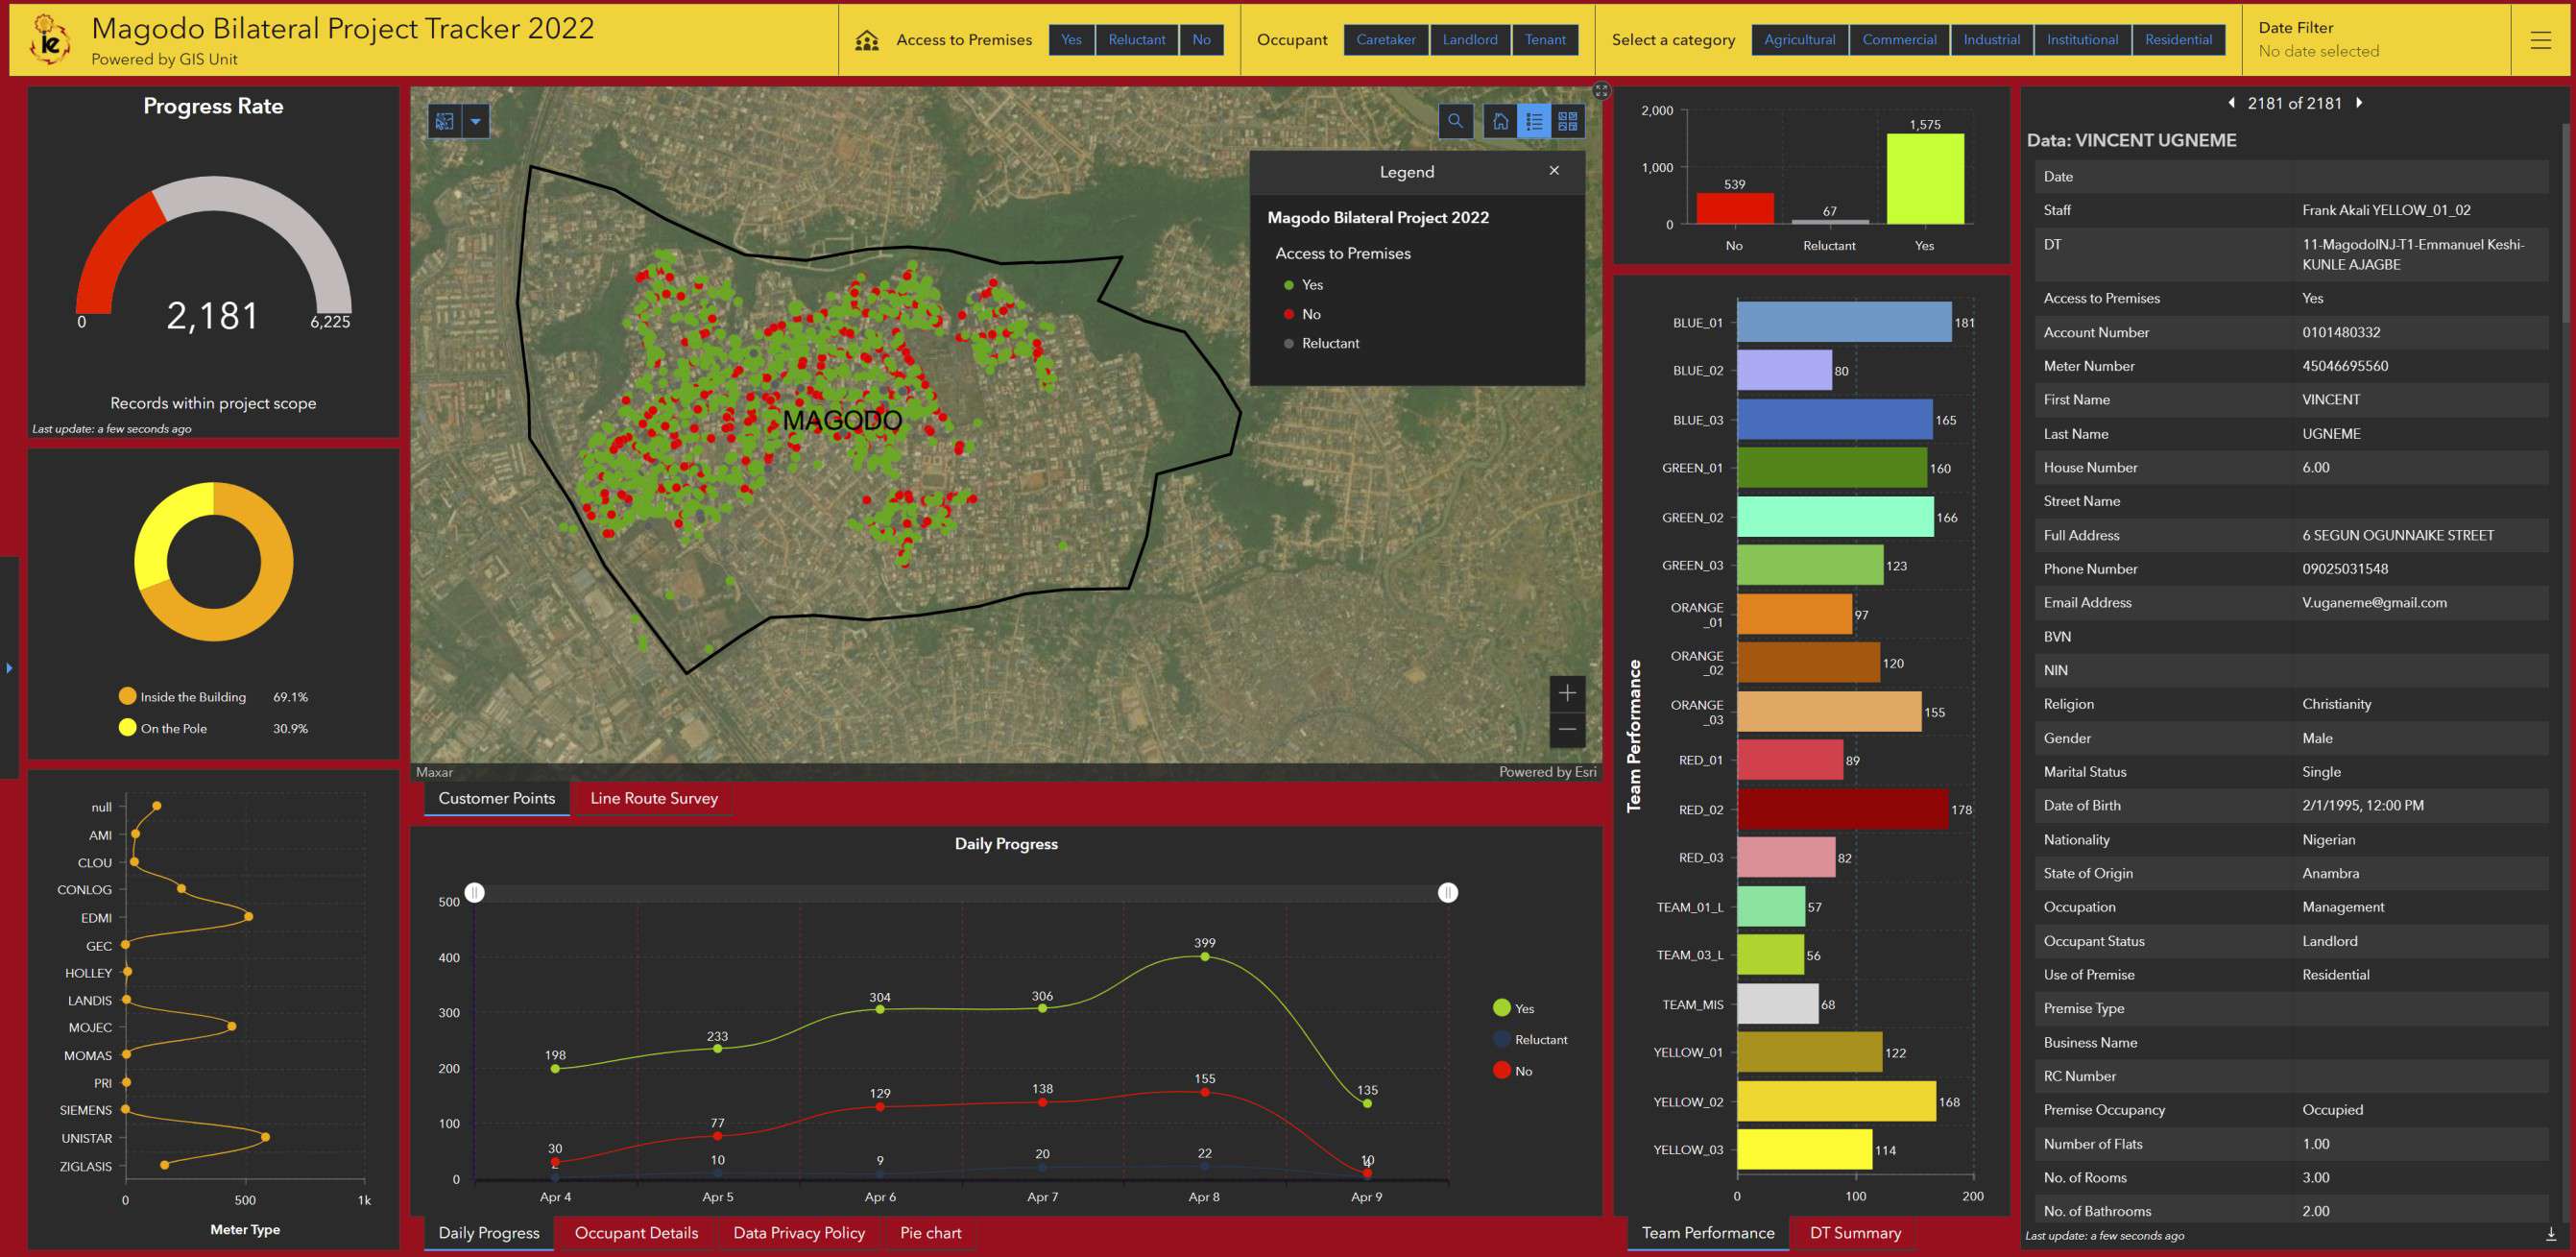
Task: Select the Agricultural category filter
Action: [1800, 40]
